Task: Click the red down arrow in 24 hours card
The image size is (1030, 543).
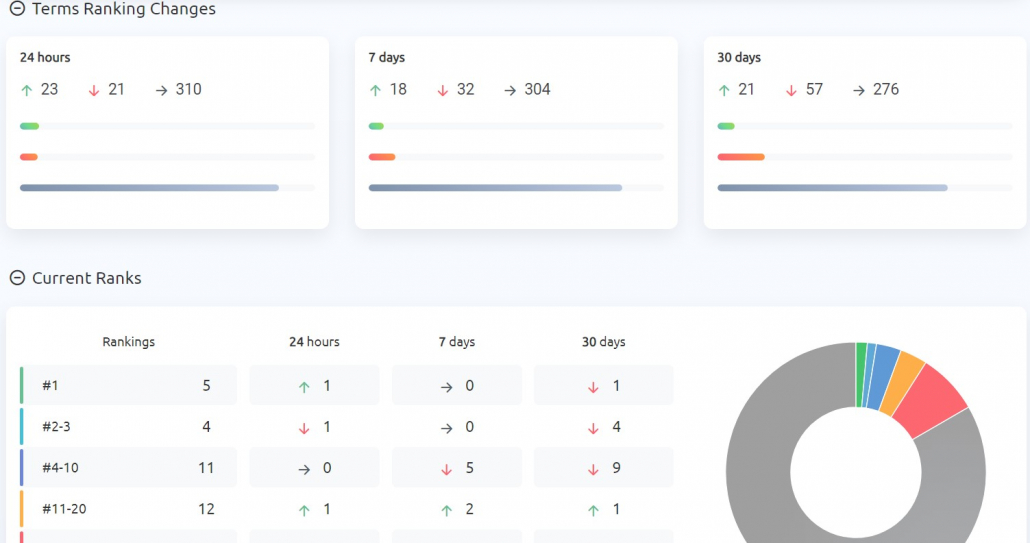Action: click(94, 90)
